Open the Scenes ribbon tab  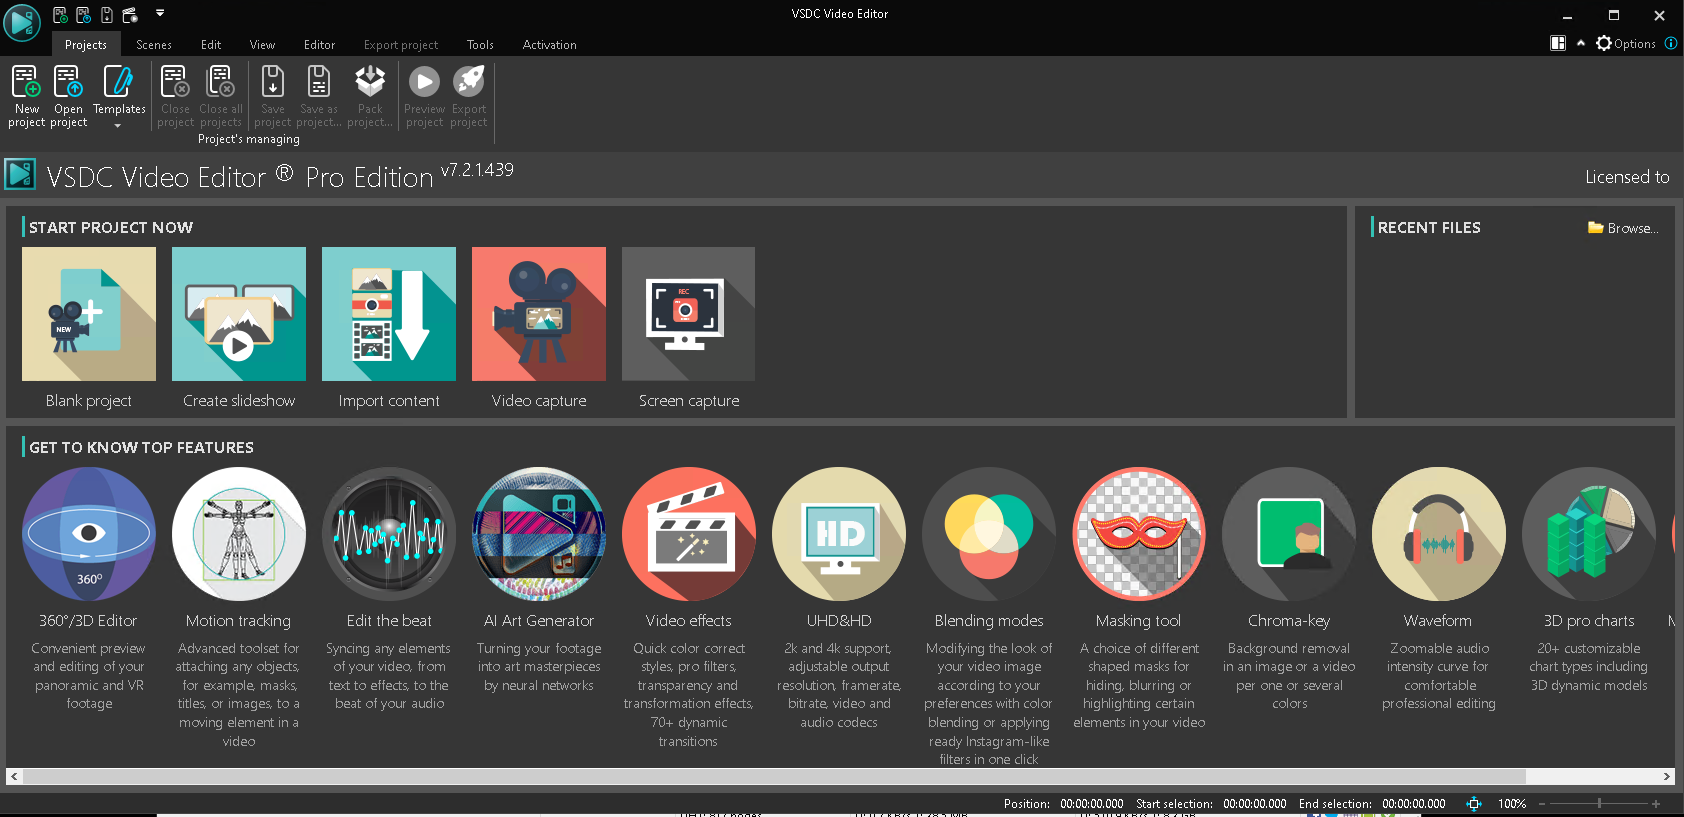pyautogui.click(x=154, y=45)
